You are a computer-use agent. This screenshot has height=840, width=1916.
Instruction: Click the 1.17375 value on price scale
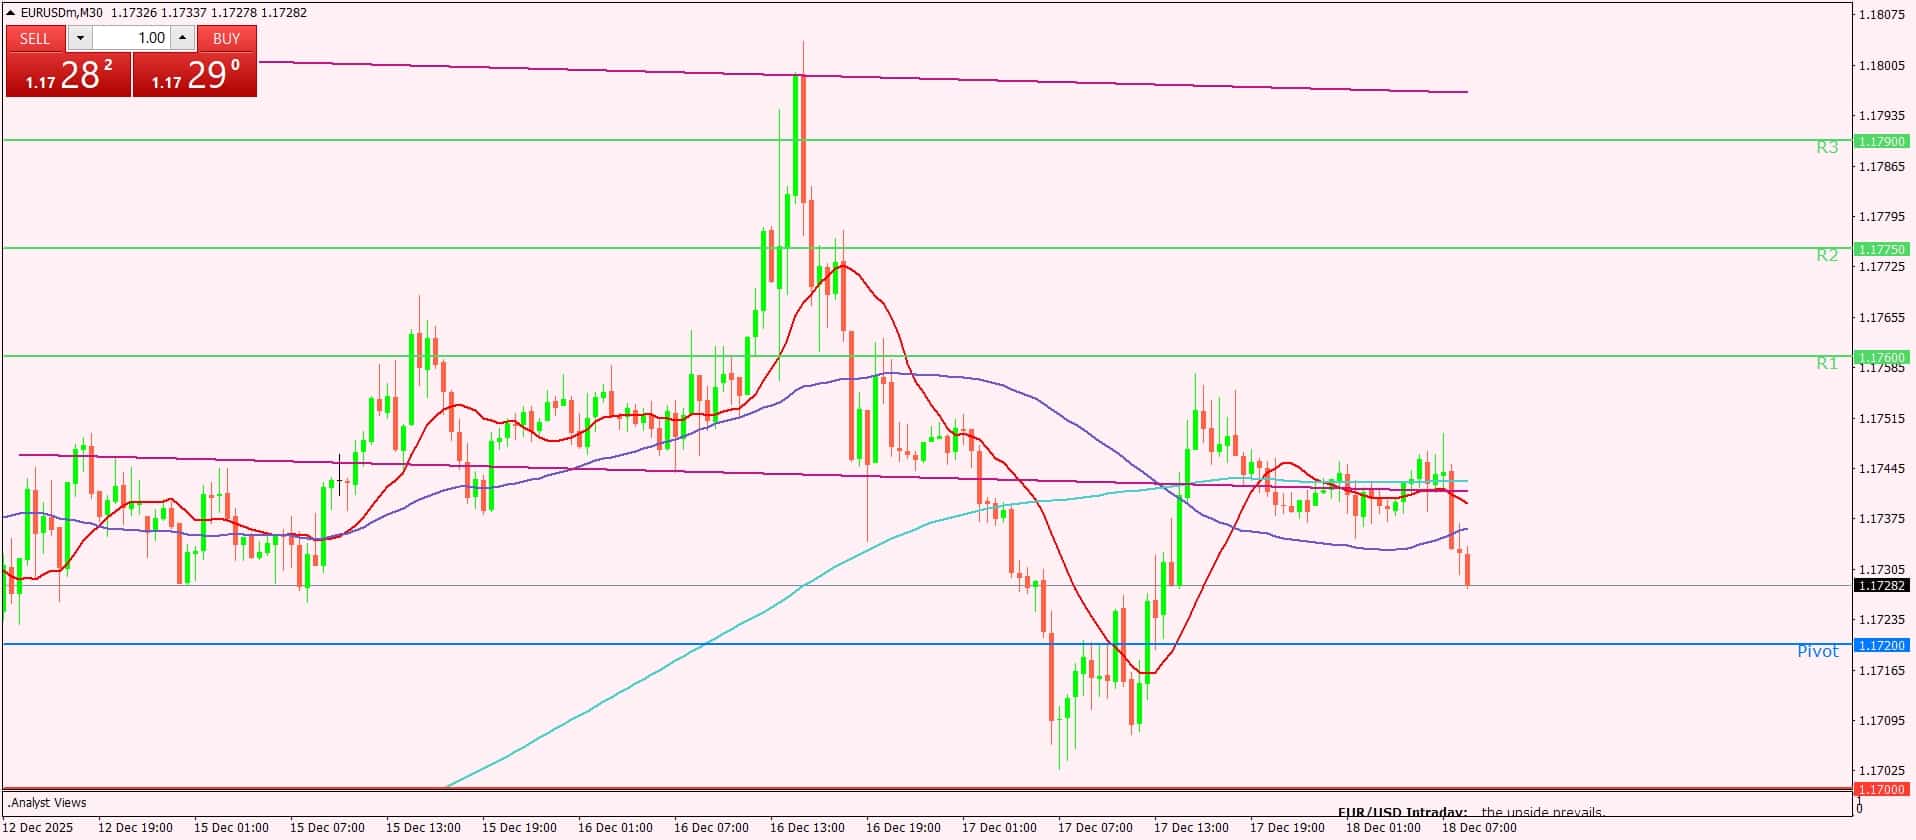pyautogui.click(x=1881, y=519)
